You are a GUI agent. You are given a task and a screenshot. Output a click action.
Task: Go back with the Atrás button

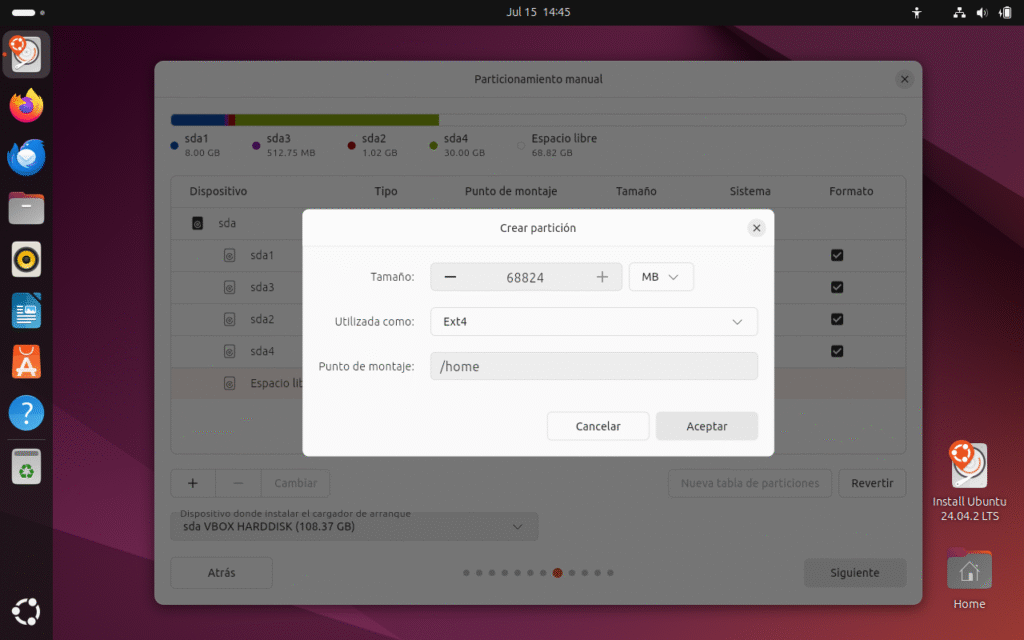click(x=221, y=573)
